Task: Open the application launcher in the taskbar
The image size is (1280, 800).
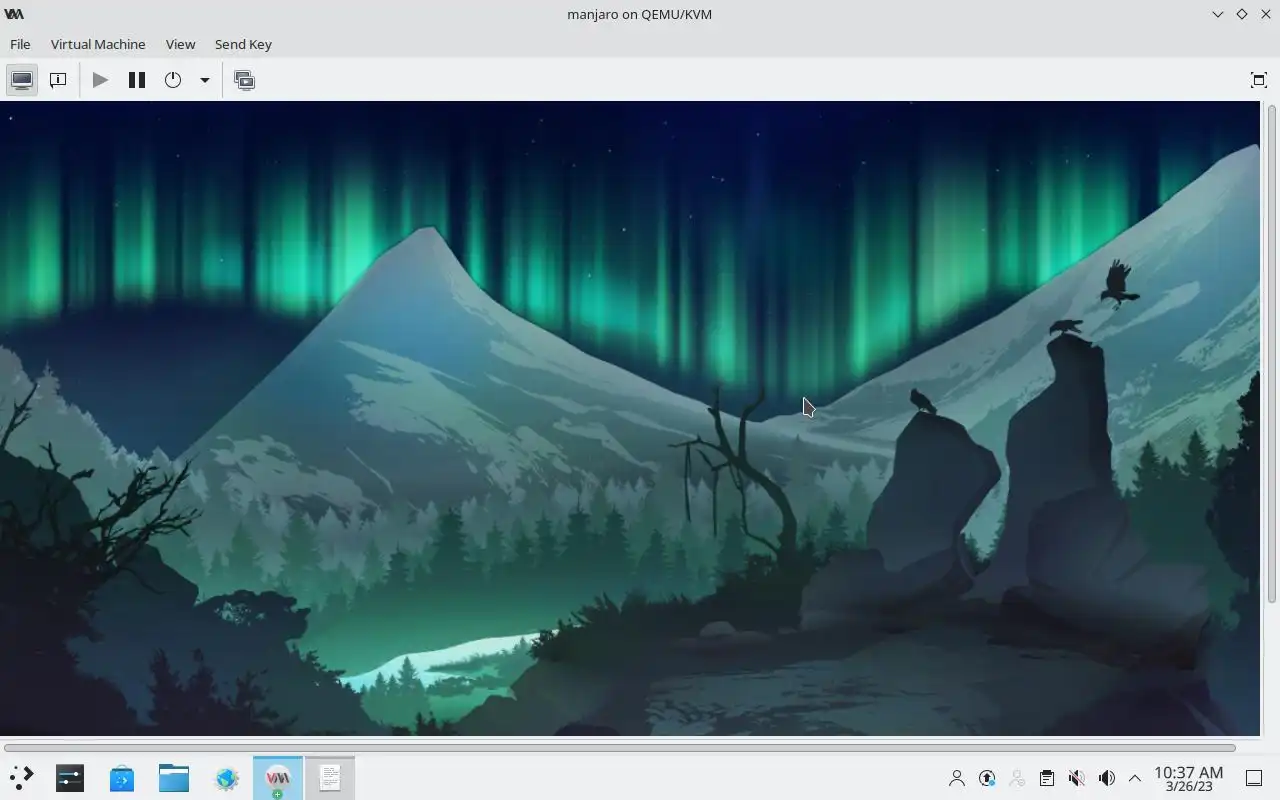Action: (x=21, y=777)
